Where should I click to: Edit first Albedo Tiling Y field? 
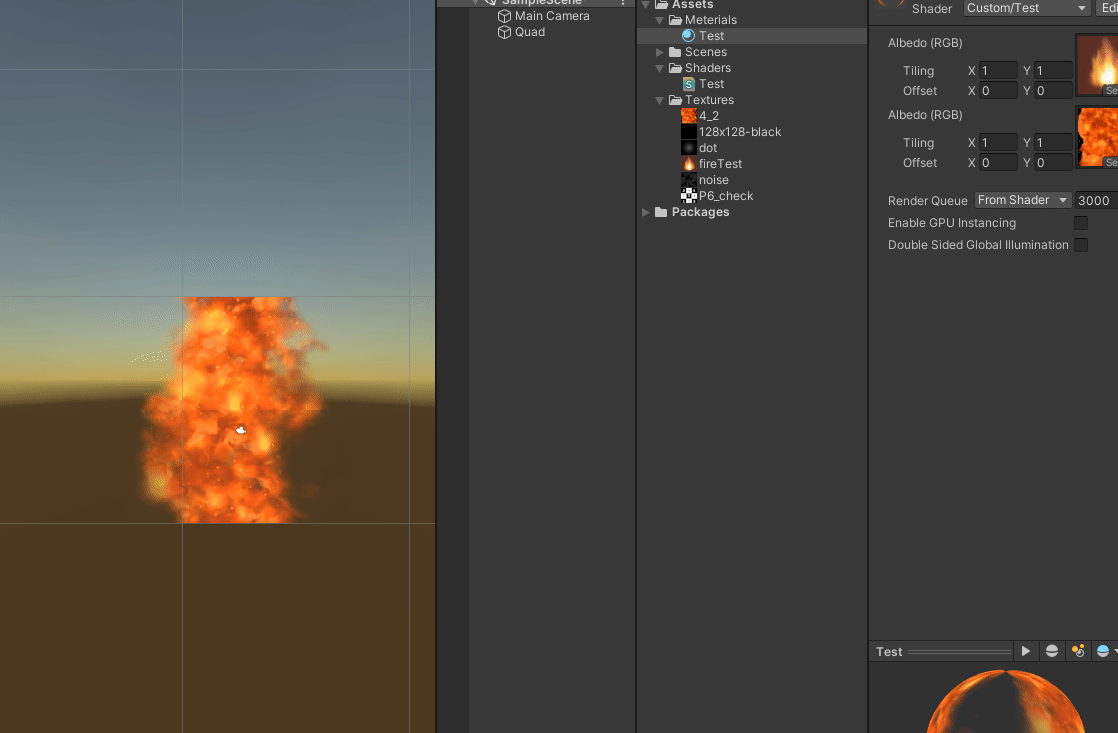(x=1053, y=71)
